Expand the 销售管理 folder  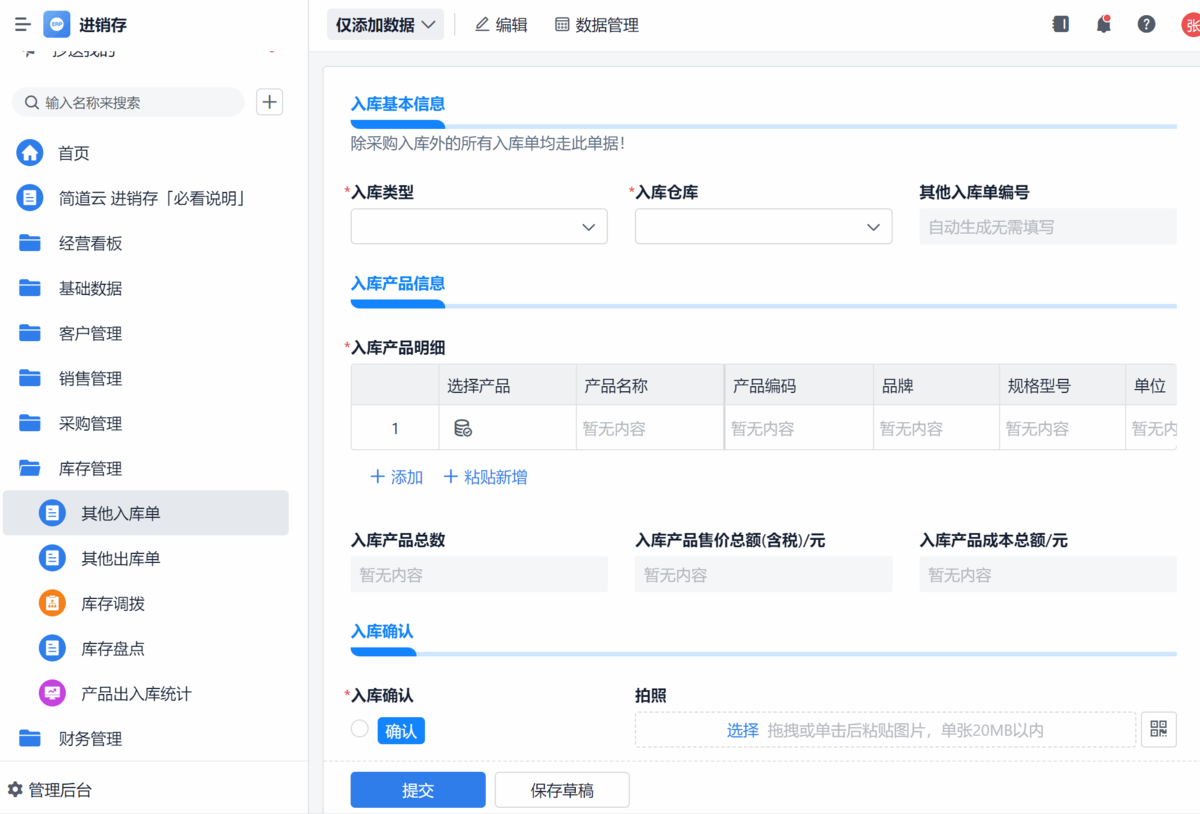pos(90,379)
